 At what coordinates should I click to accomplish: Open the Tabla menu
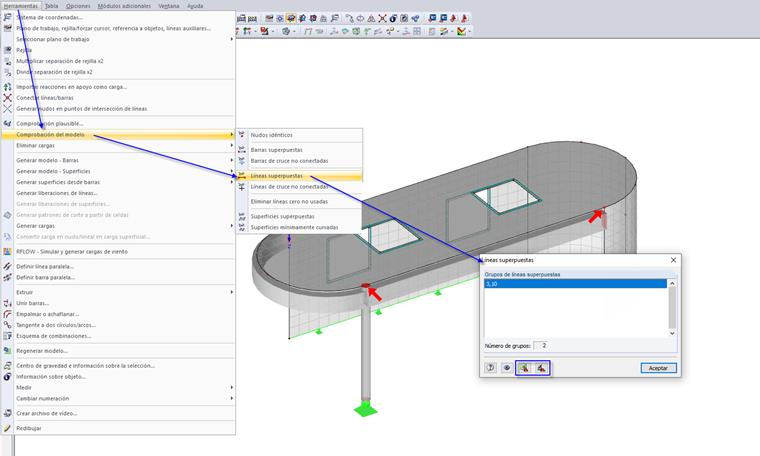point(51,6)
